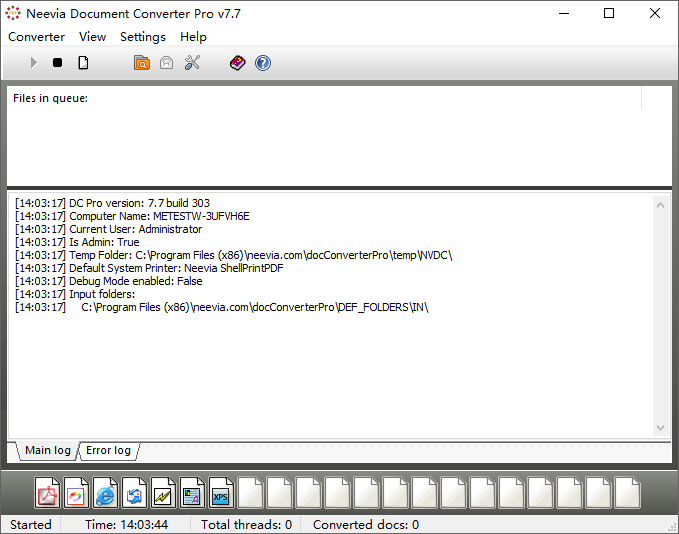This screenshot has height=534, width=679.
Task: Open the View menu
Action: tap(92, 37)
